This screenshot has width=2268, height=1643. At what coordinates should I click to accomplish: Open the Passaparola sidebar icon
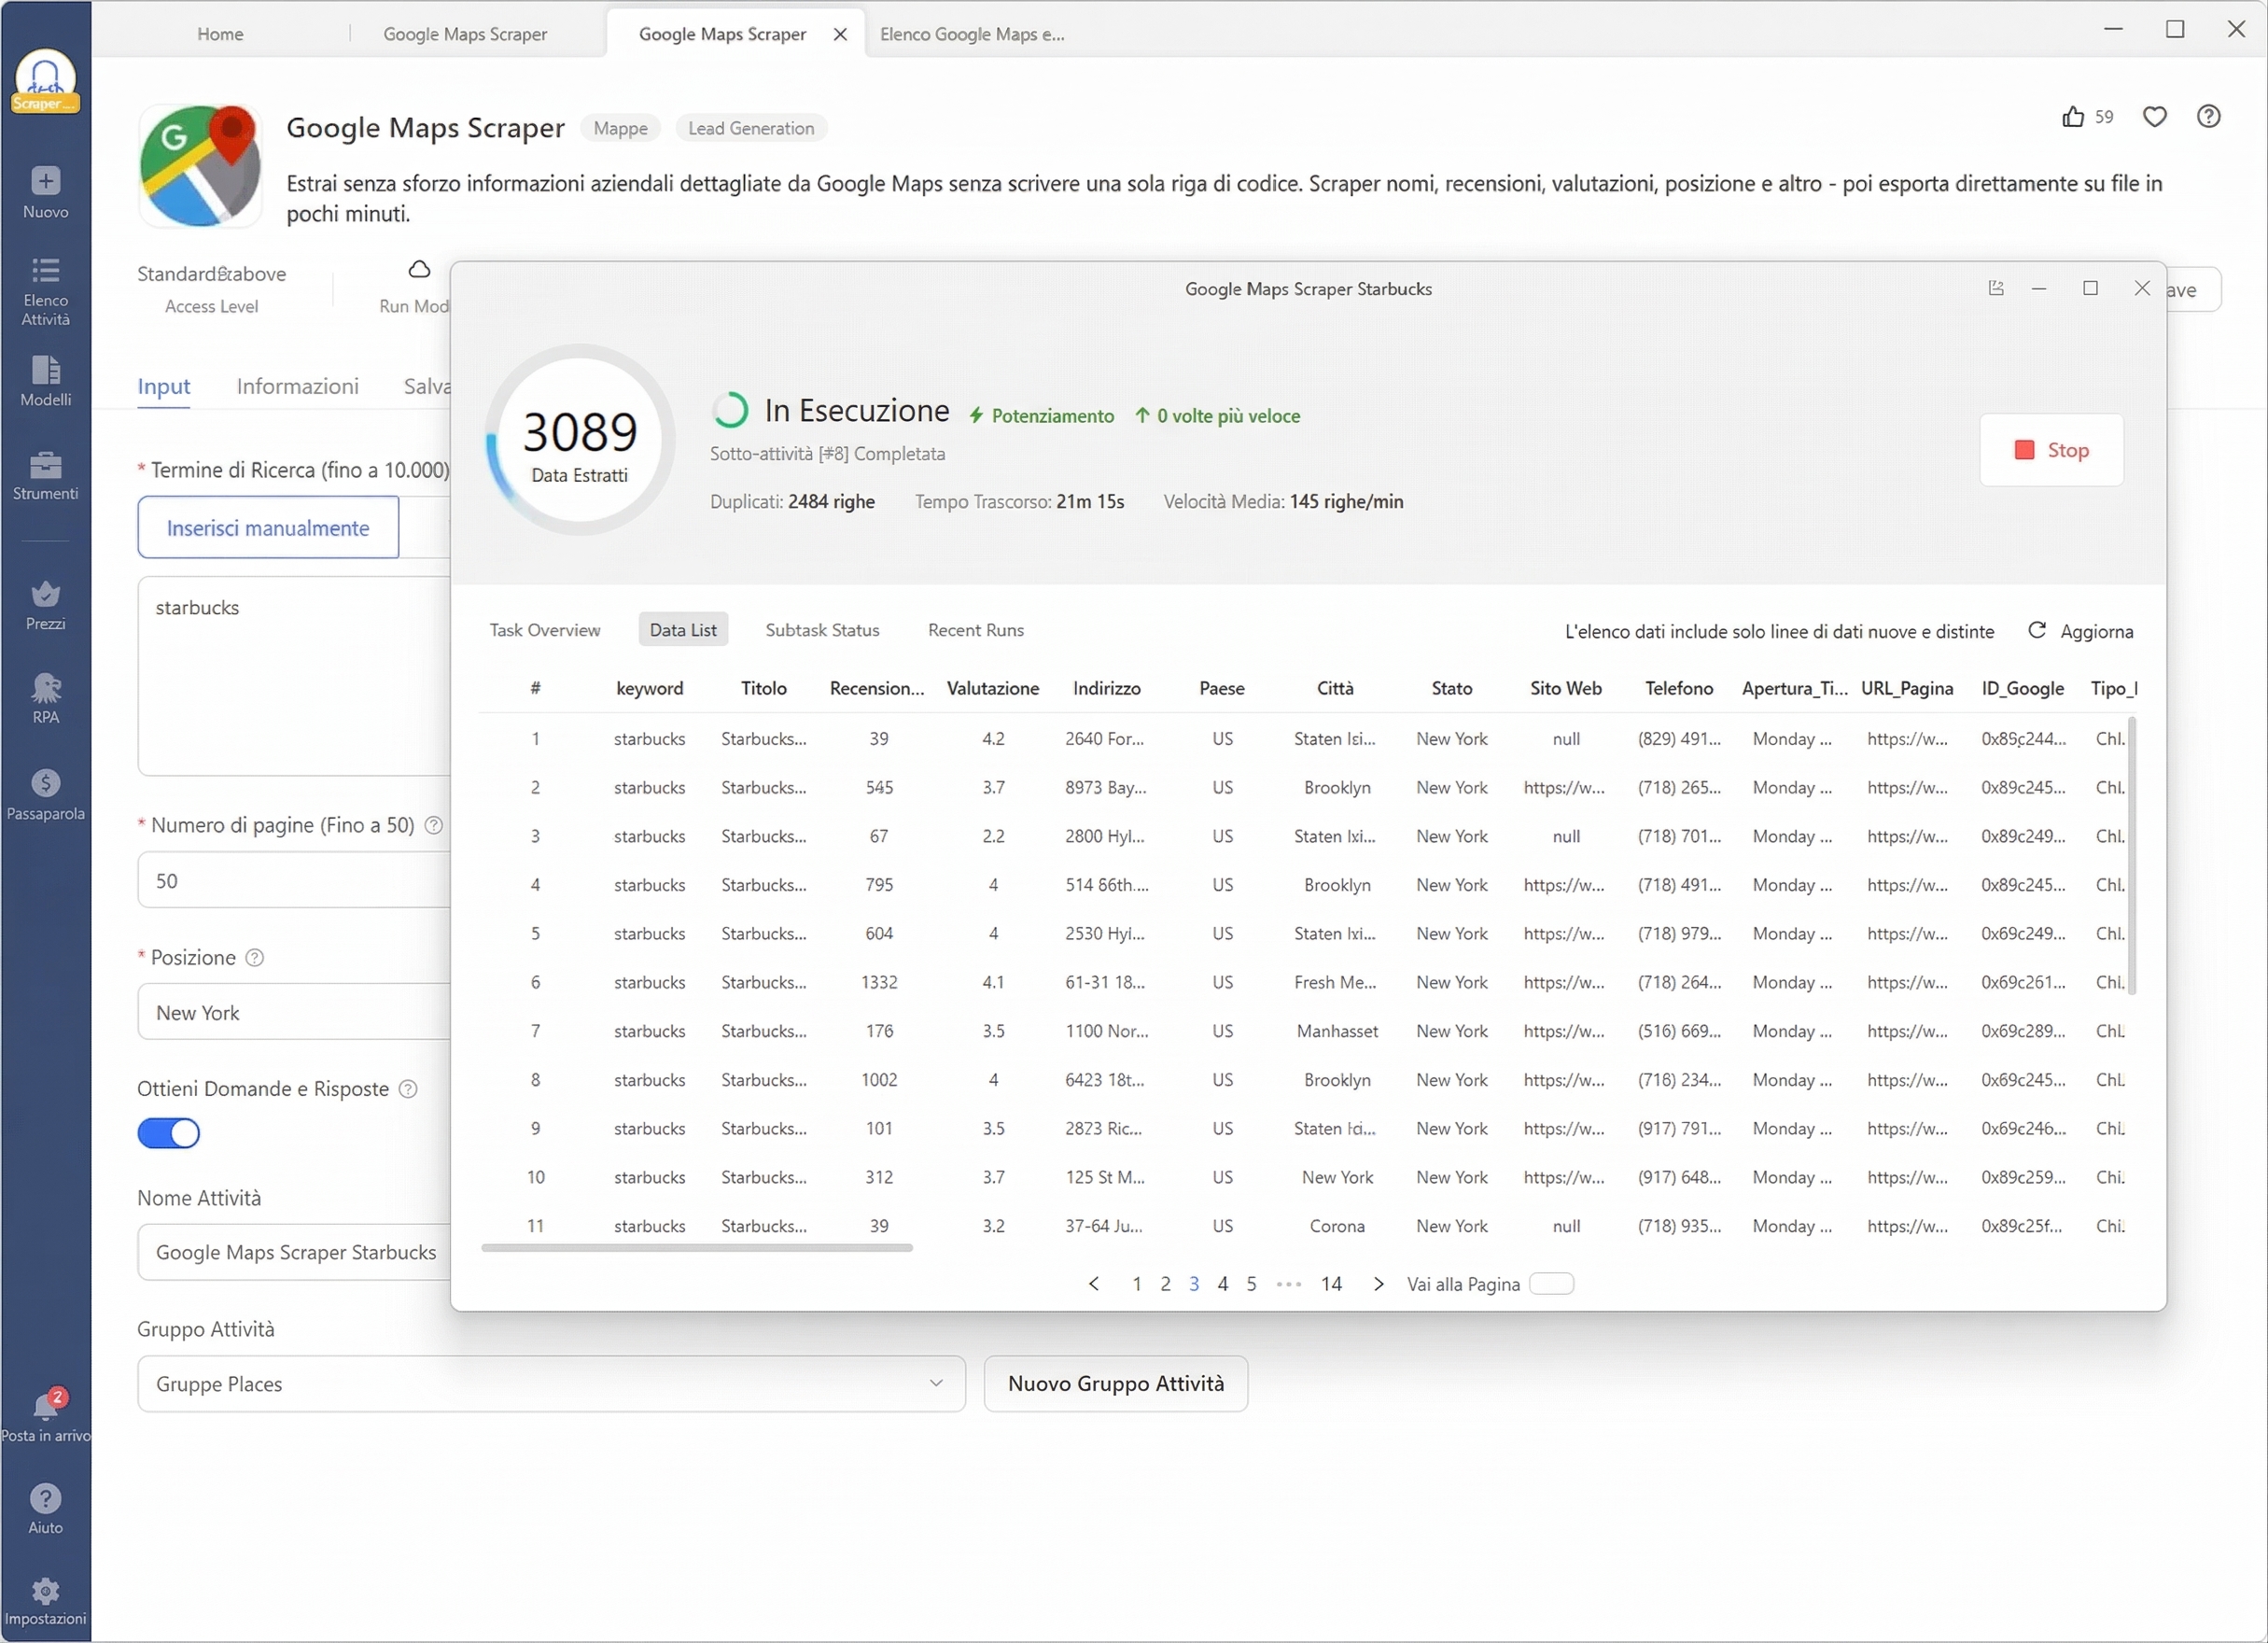[x=45, y=795]
